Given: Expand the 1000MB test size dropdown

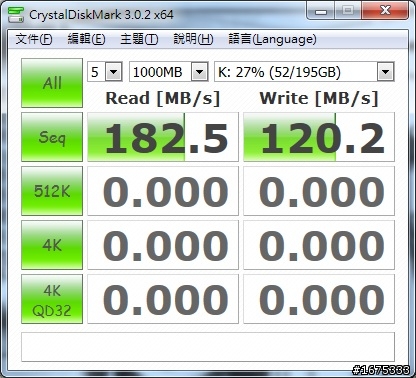Looking at the screenshot, I should [x=199, y=72].
